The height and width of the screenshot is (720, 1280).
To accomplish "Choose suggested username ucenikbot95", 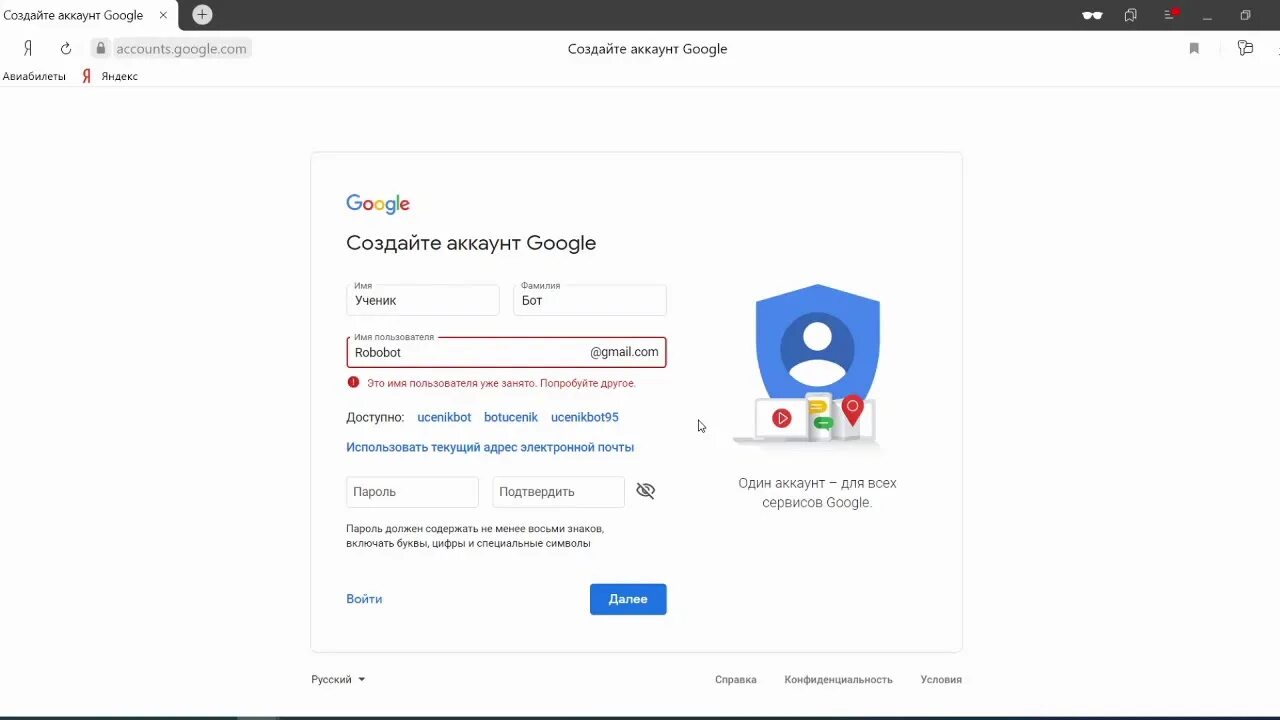I will 585,417.
